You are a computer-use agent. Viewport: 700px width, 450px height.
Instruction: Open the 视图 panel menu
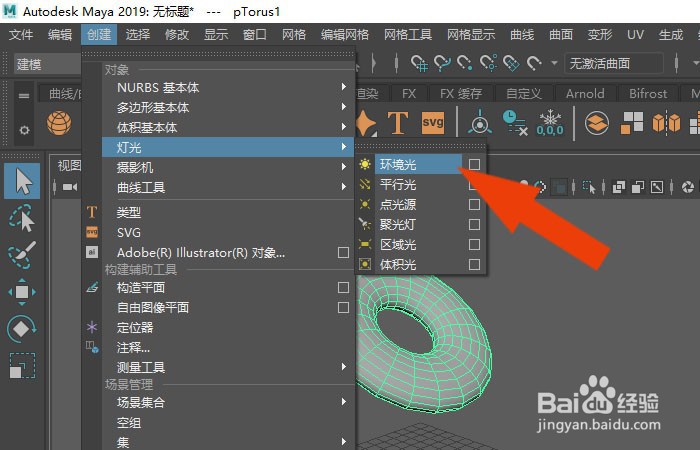coord(69,166)
